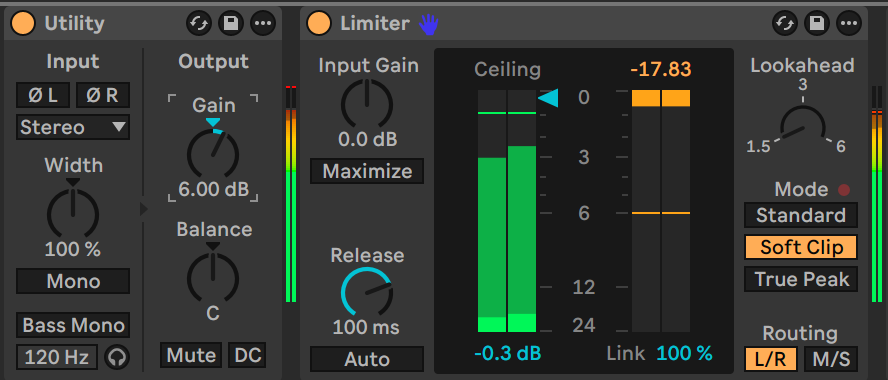The image size is (888, 380).
Task: Select Standard limiter mode
Action: pos(801,215)
